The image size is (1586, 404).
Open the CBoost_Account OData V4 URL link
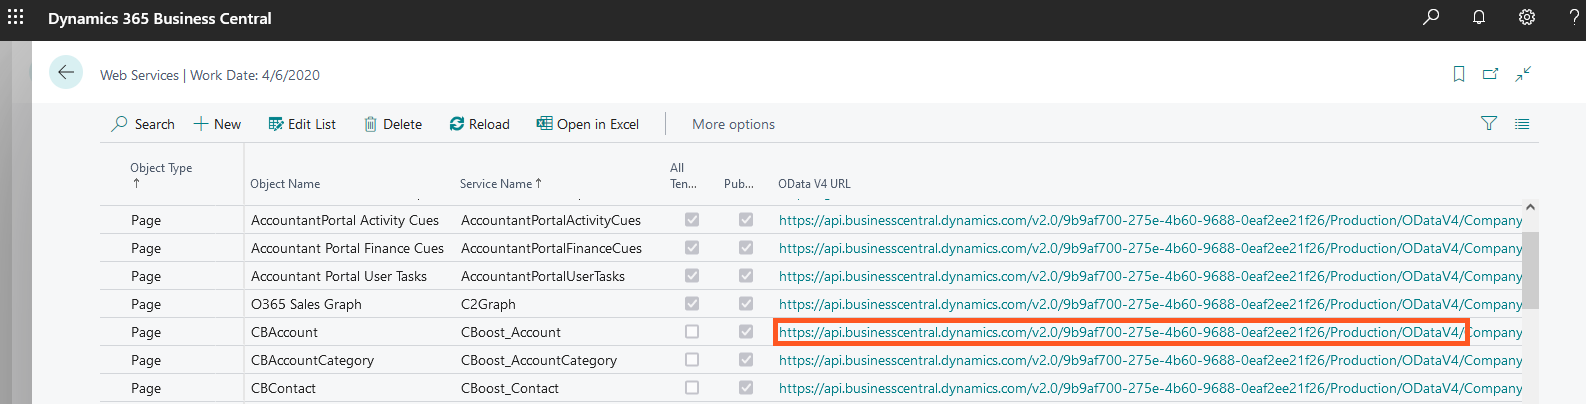(1120, 332)
